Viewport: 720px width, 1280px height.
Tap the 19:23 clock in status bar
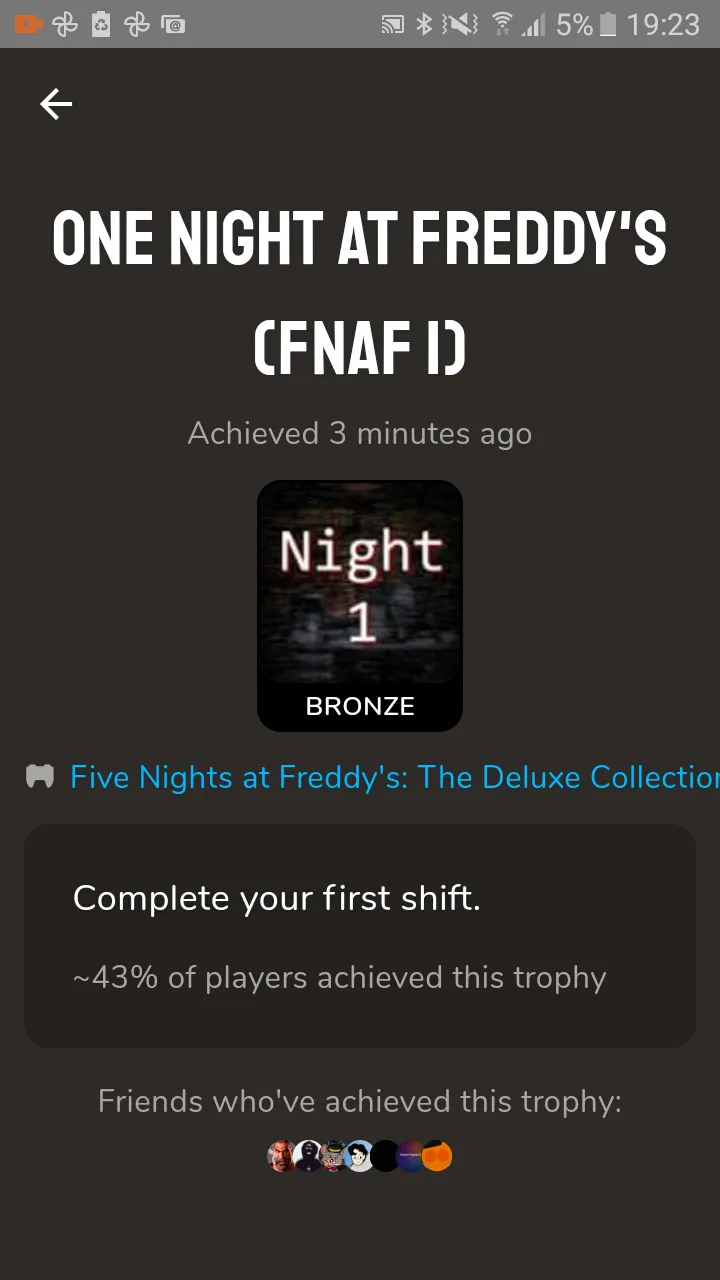point(663,25)
